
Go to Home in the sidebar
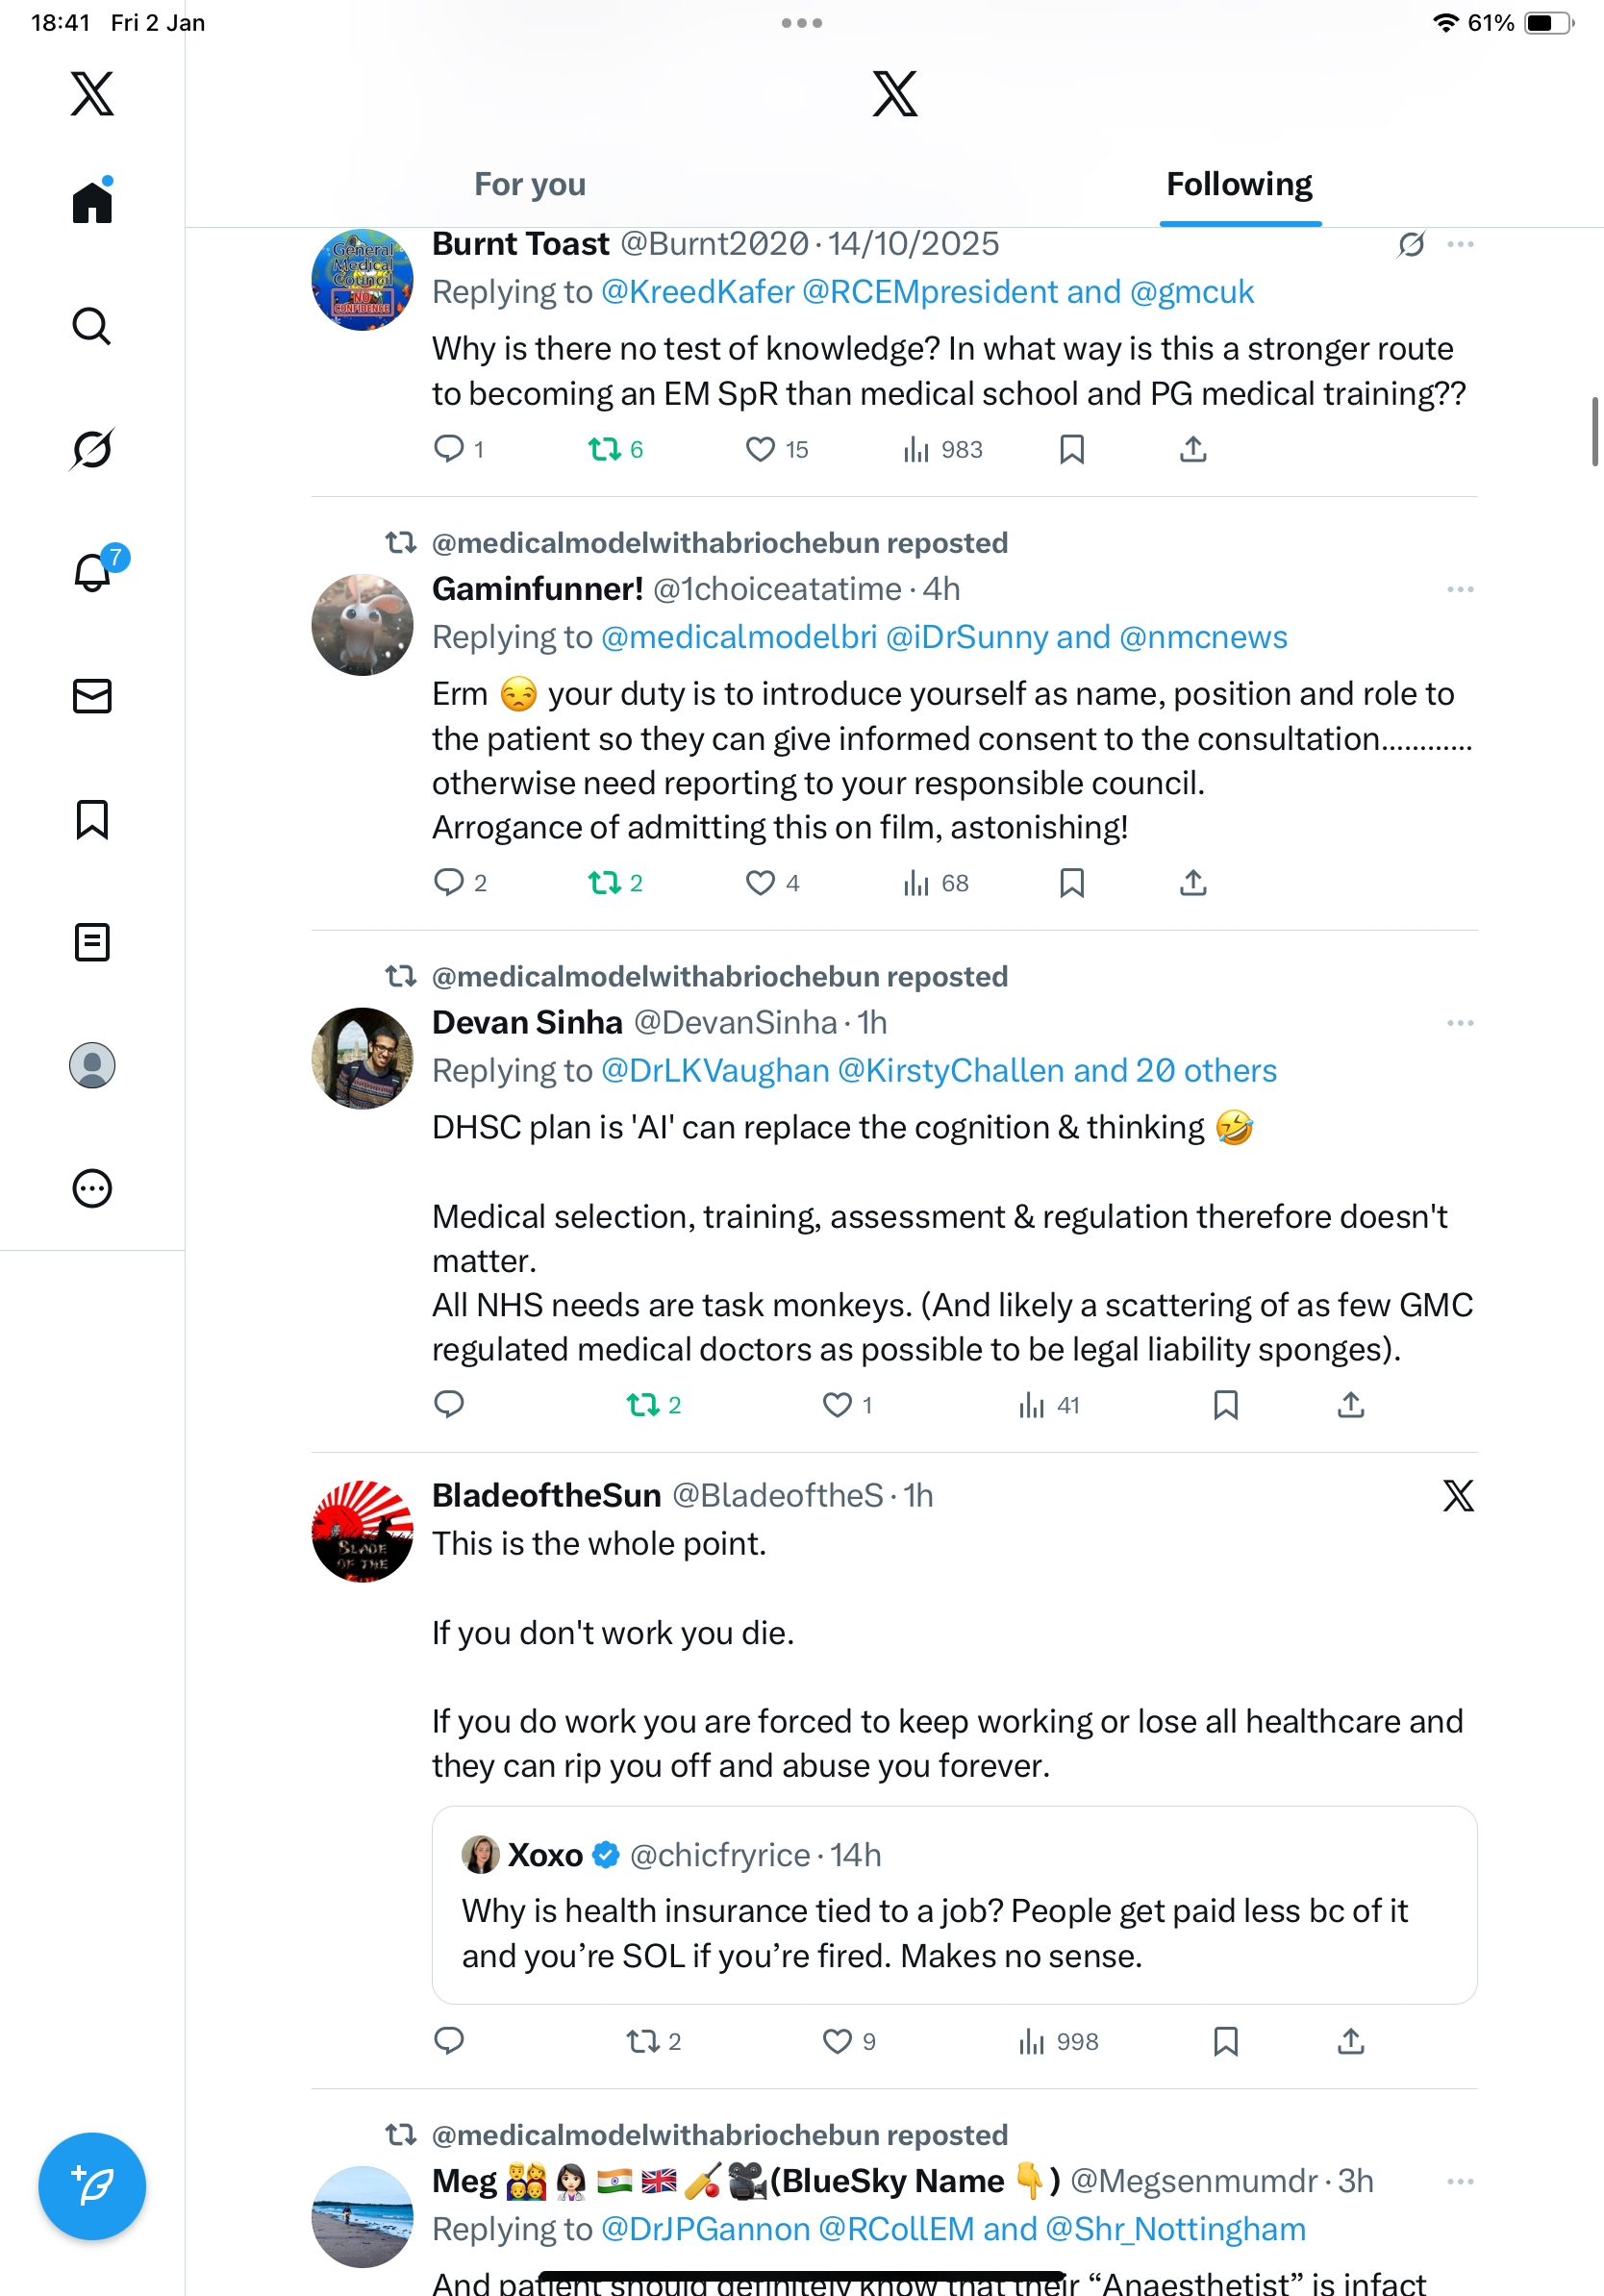(92, 202)
